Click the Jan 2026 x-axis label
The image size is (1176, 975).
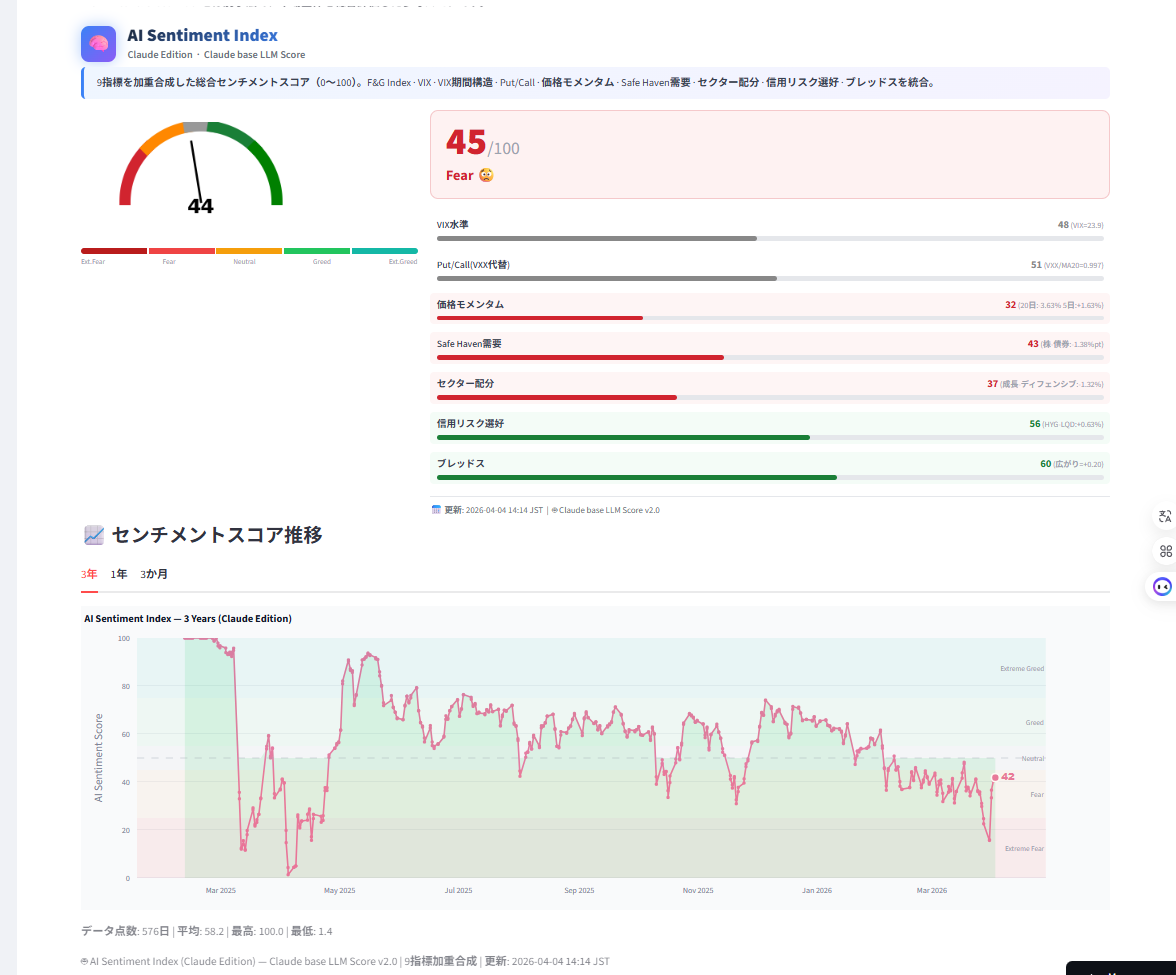(817, 891)
